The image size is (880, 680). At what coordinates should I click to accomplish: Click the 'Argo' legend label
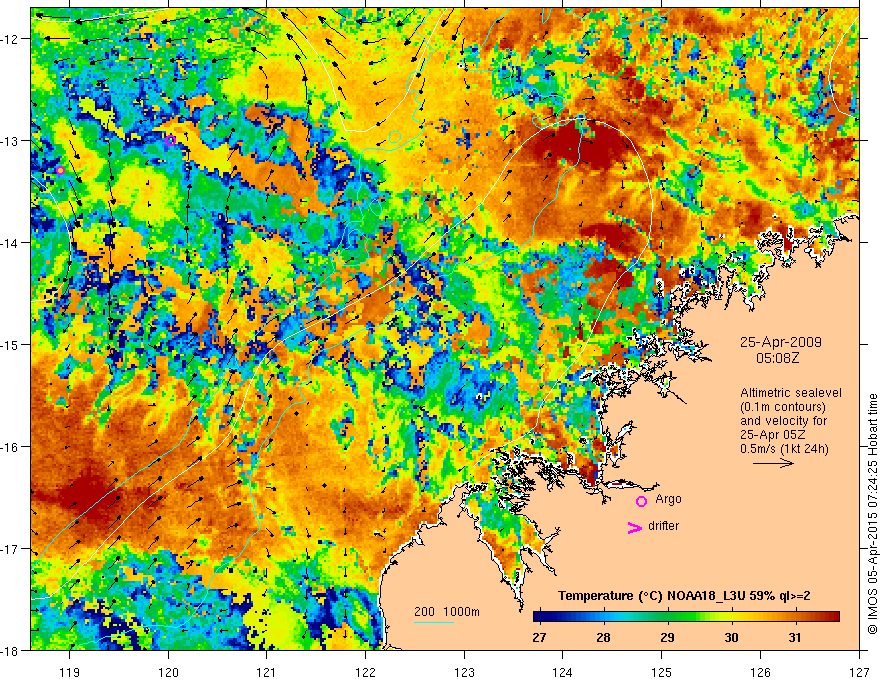point(668,499)
